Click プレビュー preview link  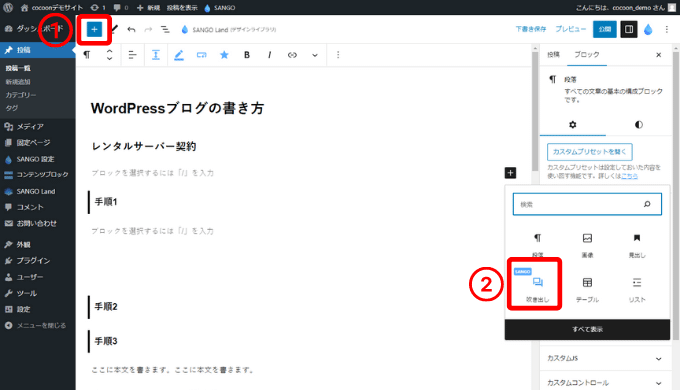570,29
